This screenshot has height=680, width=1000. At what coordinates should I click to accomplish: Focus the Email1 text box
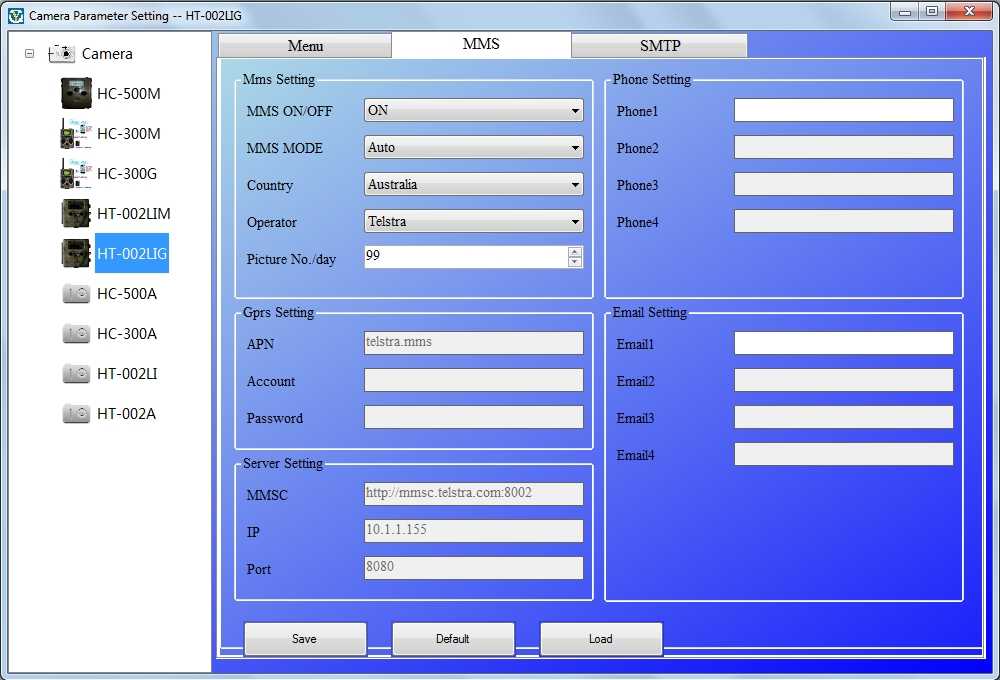click(x=843, y=344)
